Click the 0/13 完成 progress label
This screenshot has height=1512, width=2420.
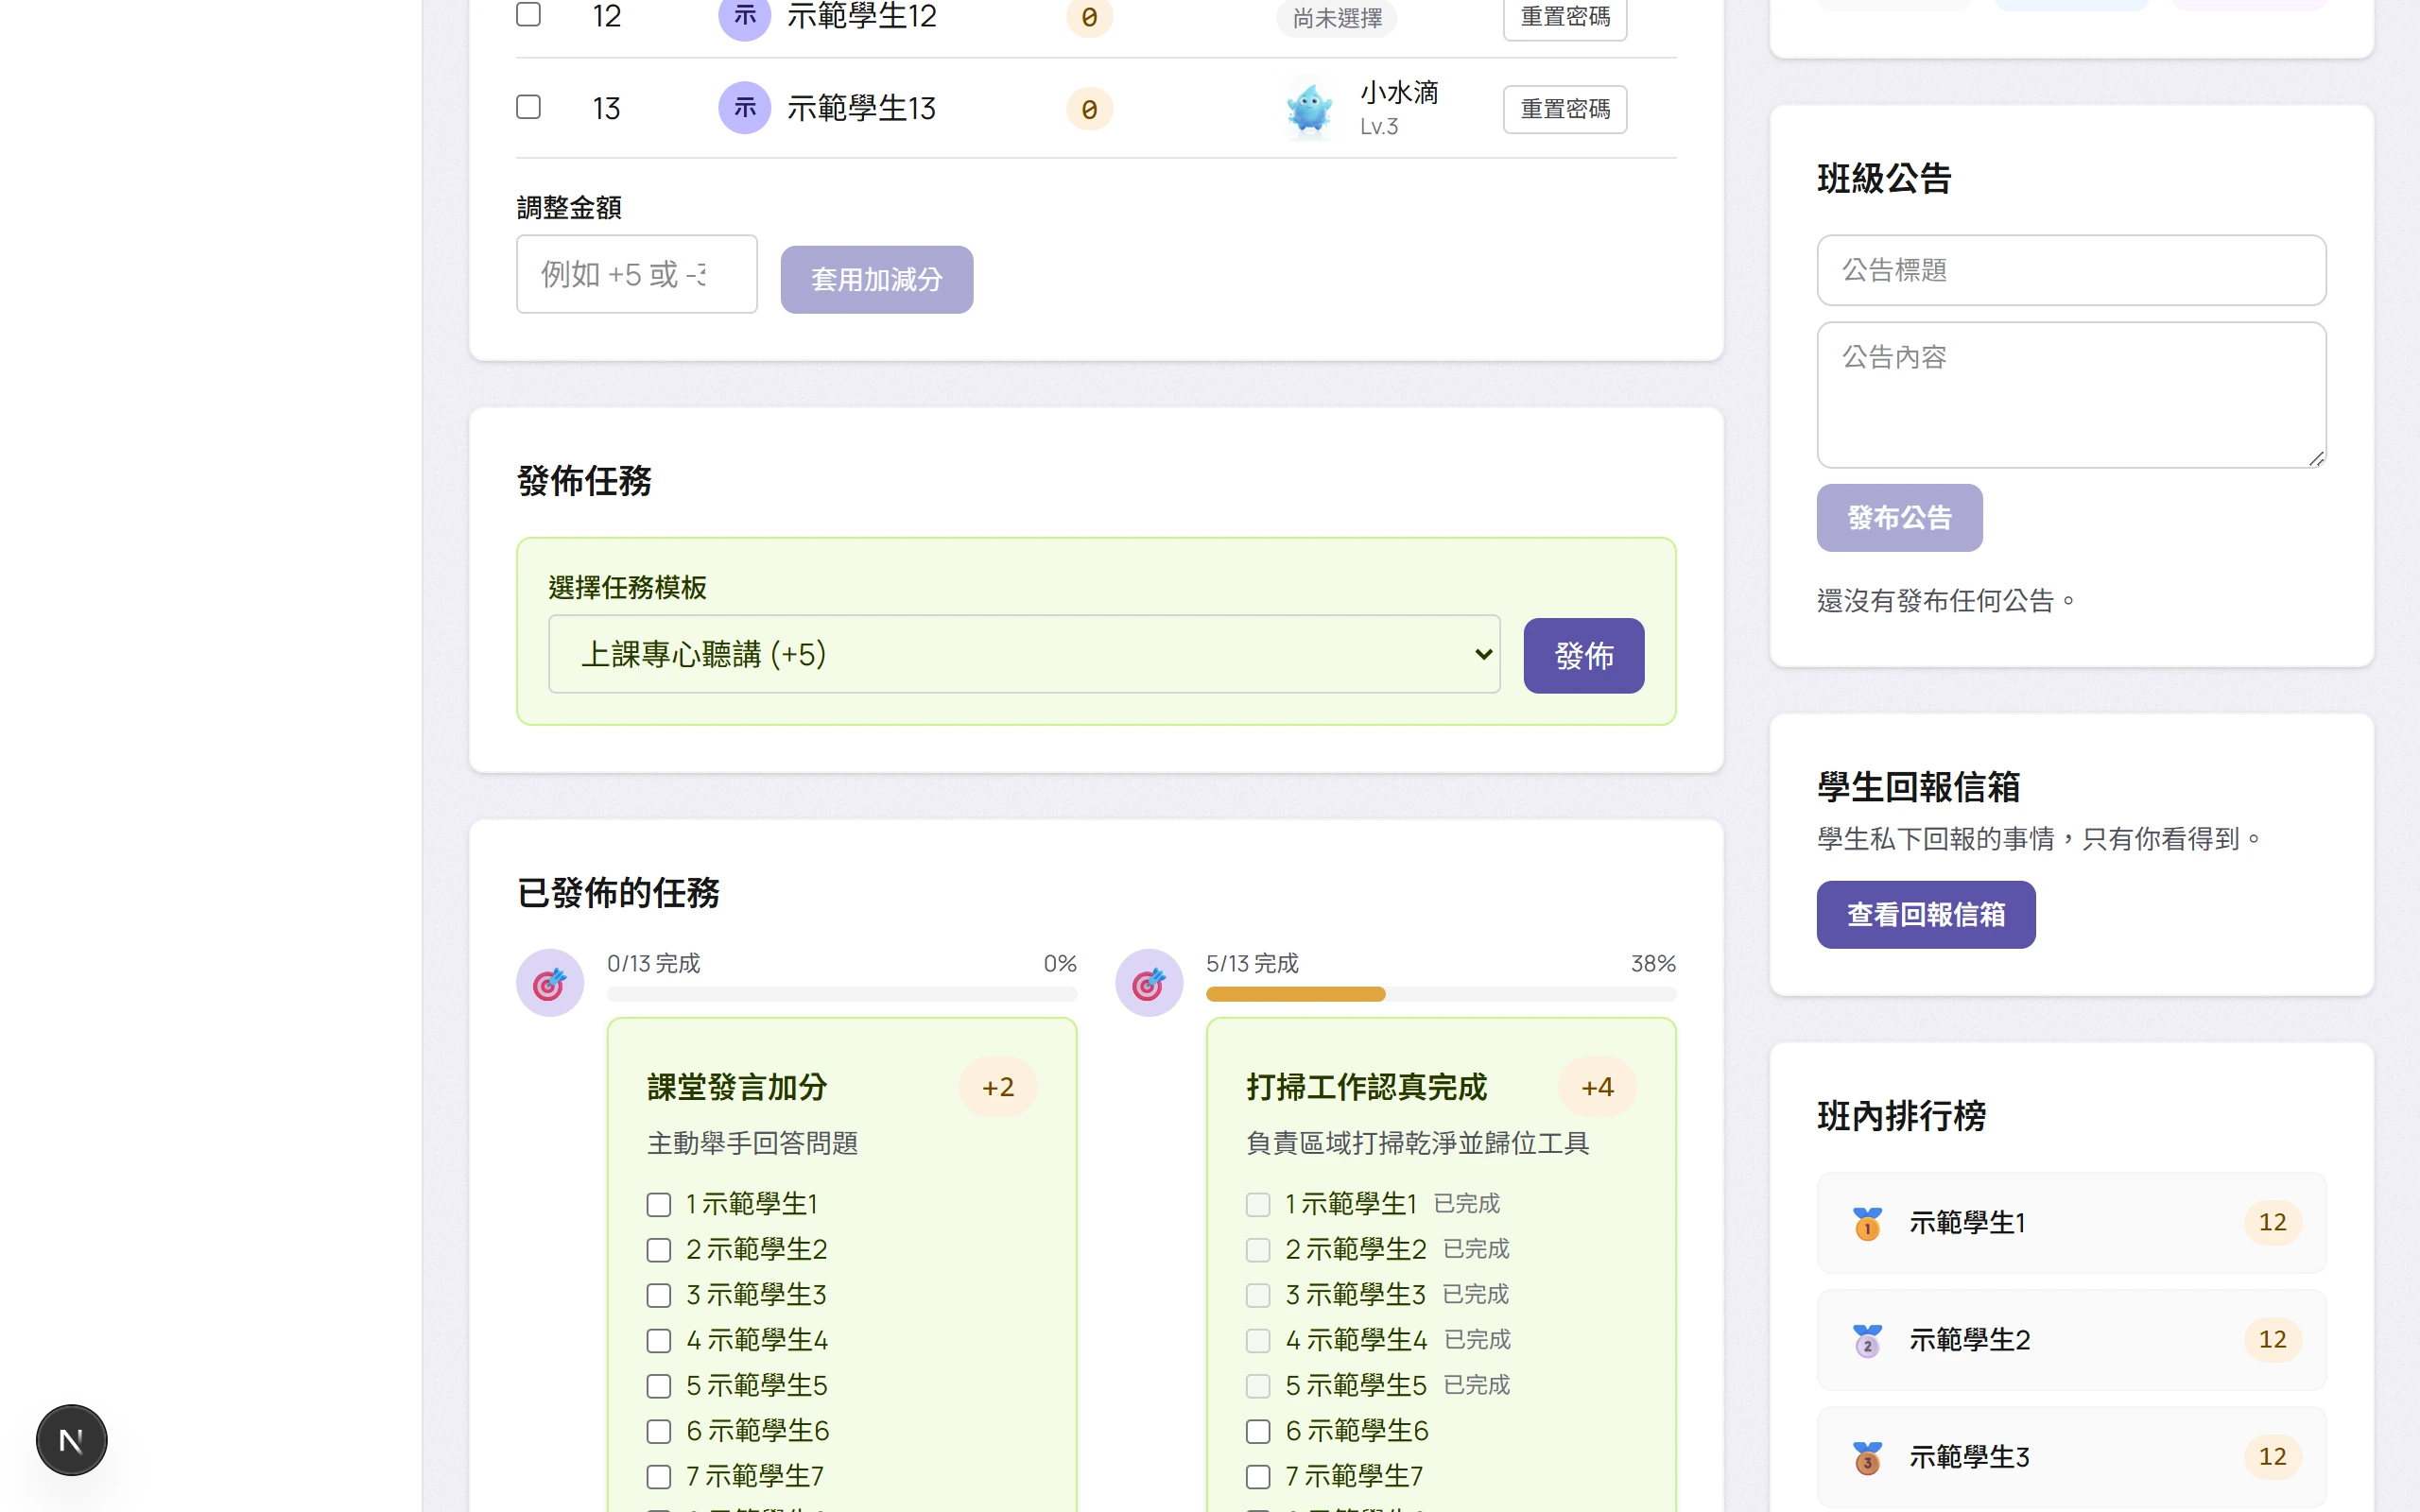pos(653,963)
